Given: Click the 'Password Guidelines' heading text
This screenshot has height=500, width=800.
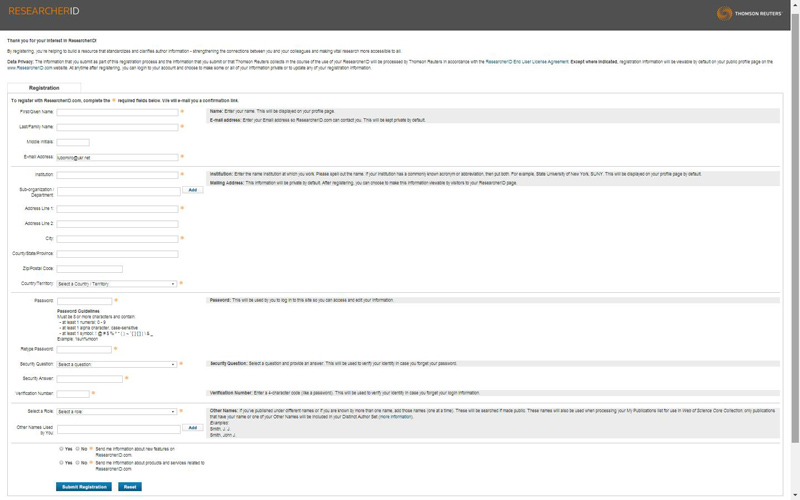Looking at the screenshot, I should 78,311.
